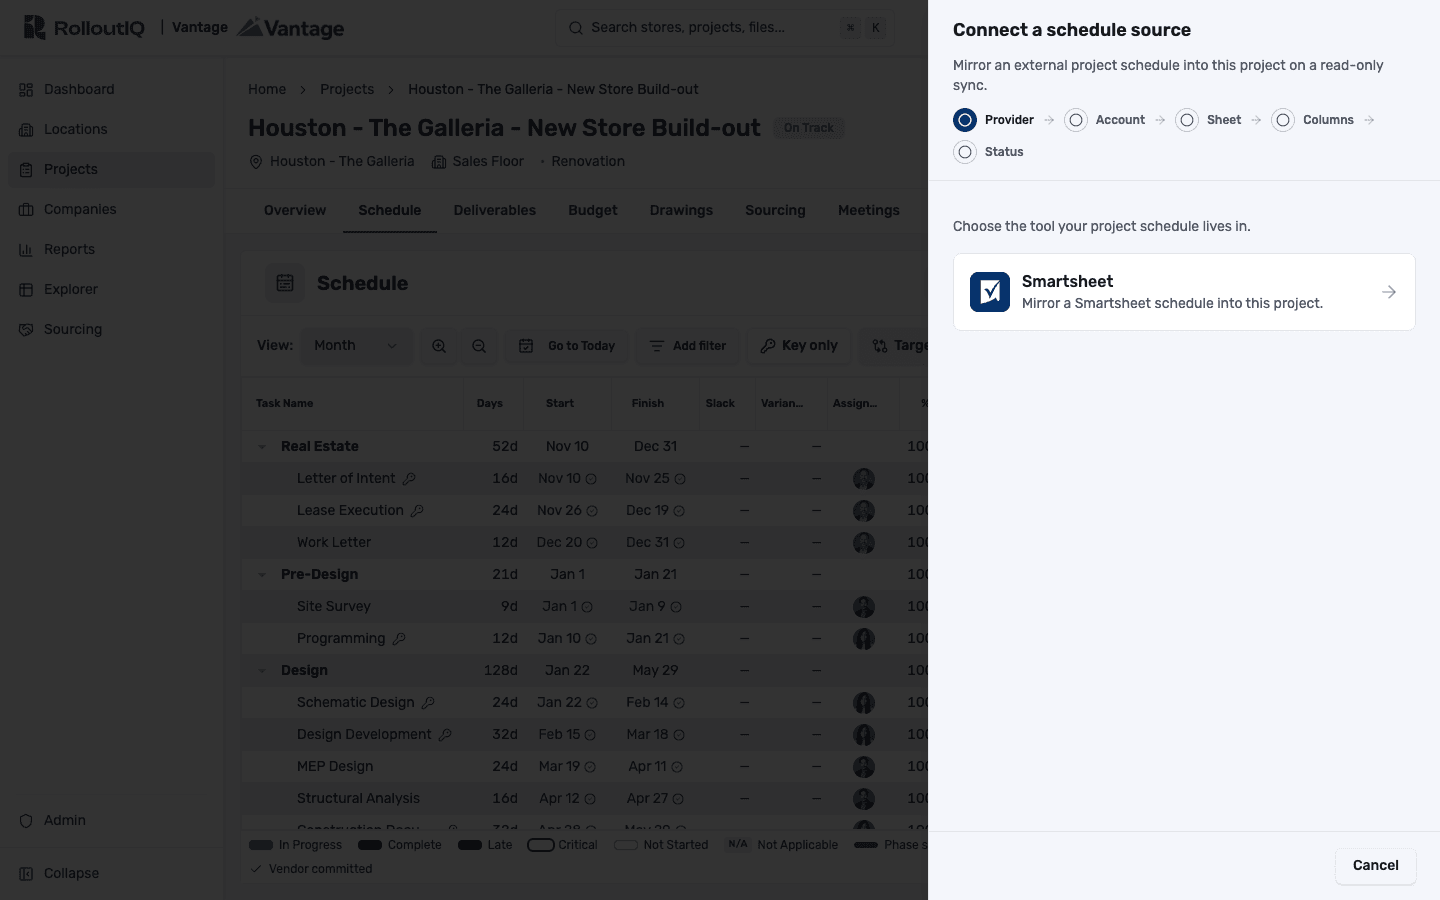This screenshot has width=1440, height=900.
Task: Click the MEP Design task name
Action: coord(335,766)
